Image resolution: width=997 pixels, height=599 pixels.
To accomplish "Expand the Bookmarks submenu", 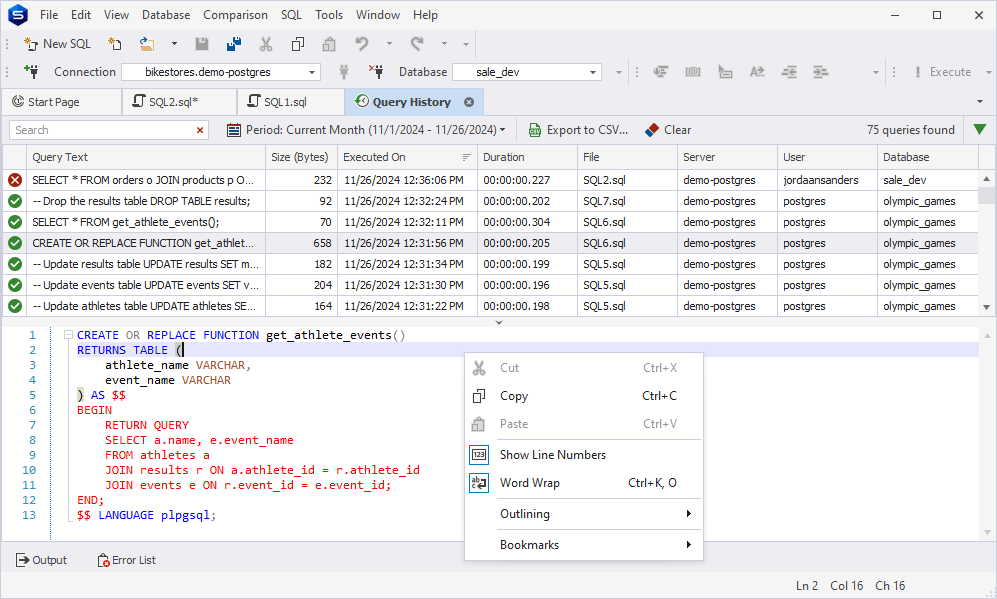I will click(584, 545).
